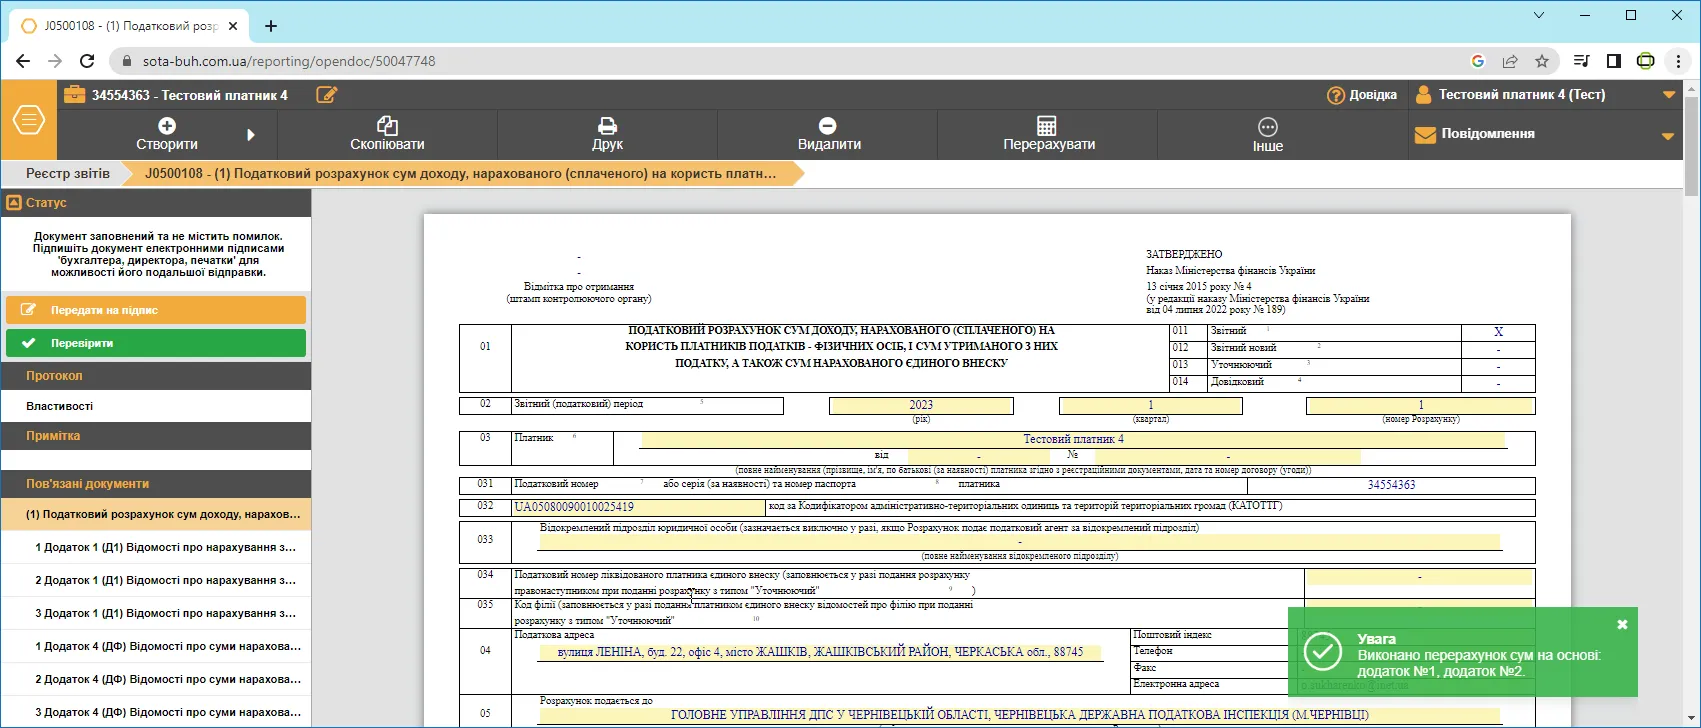Toggle the Уточнюючий checkbox
This screenshot has height=728, width=1701.
pyautogui.click(x=1498, y=366)
